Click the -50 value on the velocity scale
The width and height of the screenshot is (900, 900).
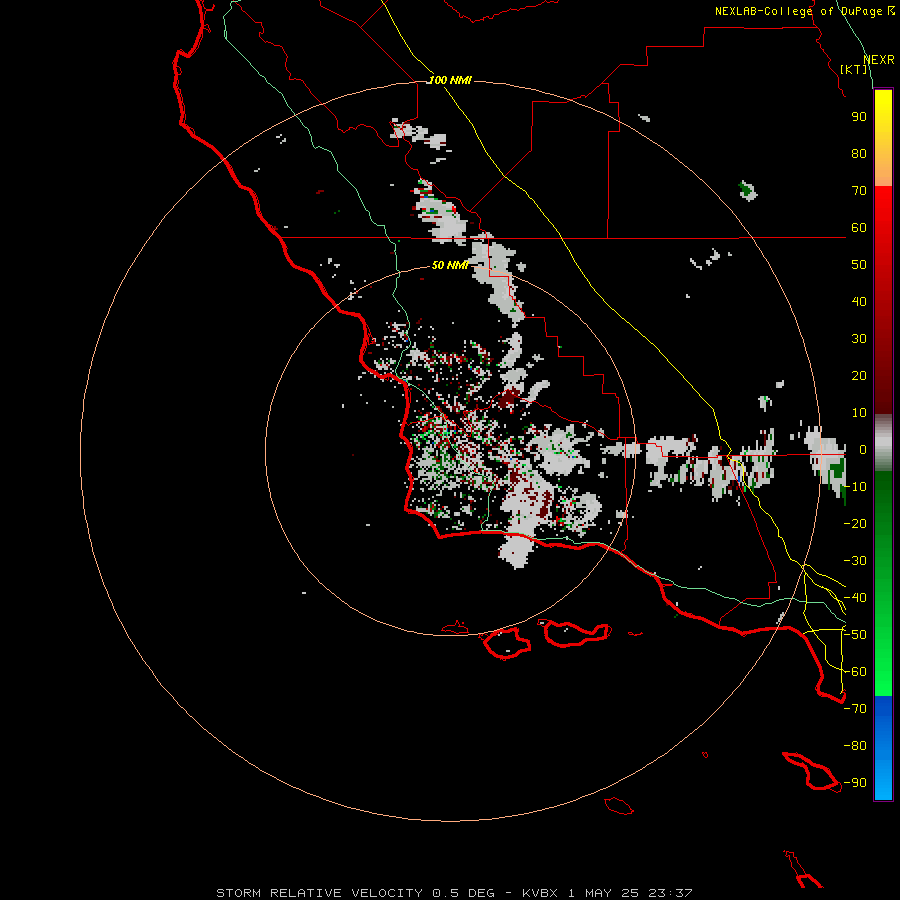(x=855, y=635)
